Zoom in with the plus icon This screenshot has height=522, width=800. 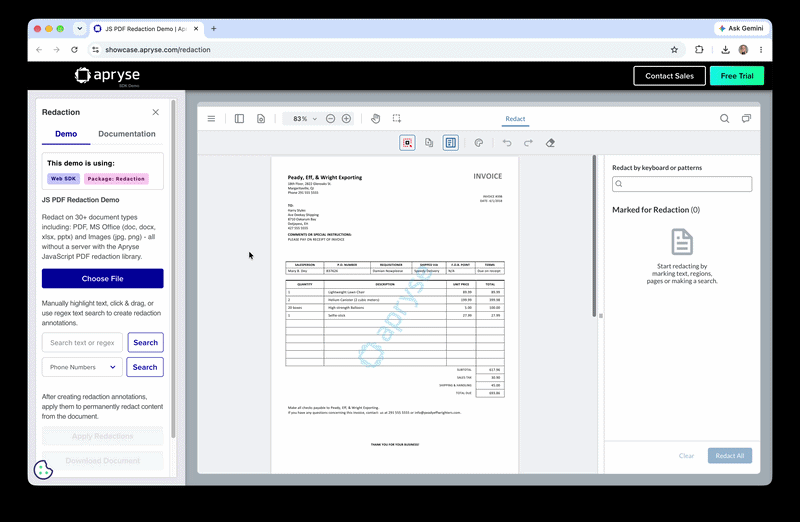[346, 119]
